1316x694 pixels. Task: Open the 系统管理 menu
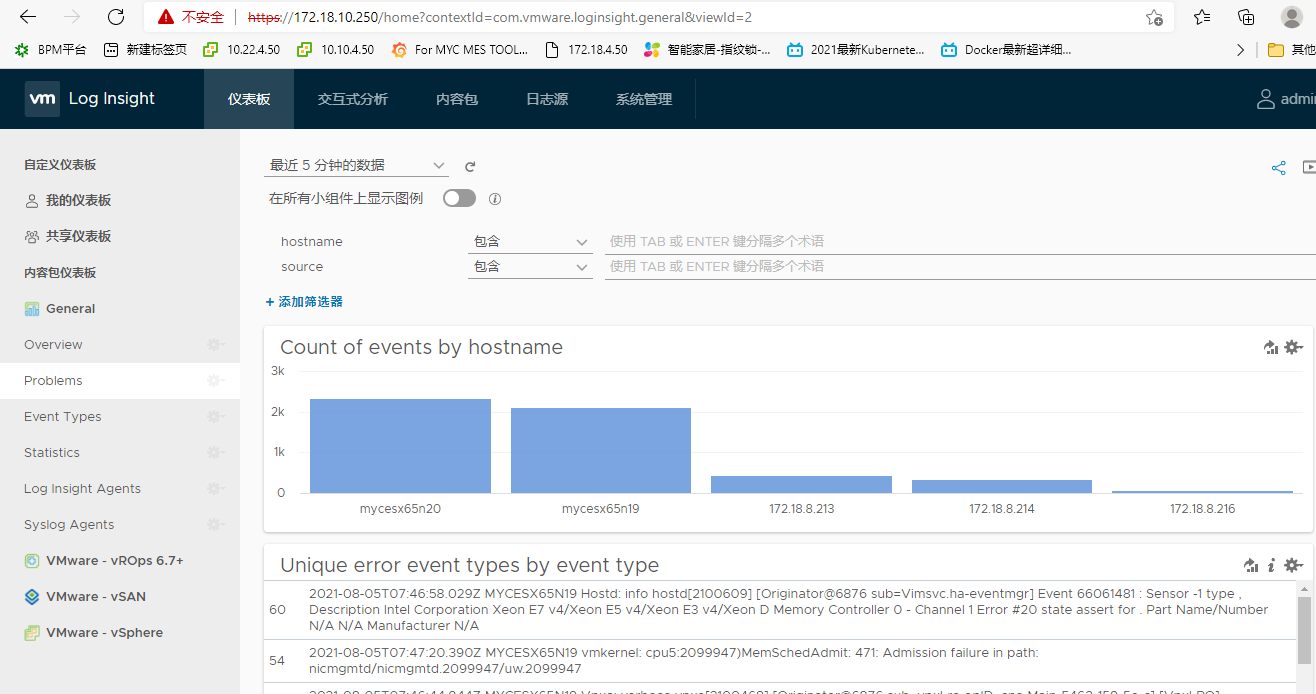point(643,98)
